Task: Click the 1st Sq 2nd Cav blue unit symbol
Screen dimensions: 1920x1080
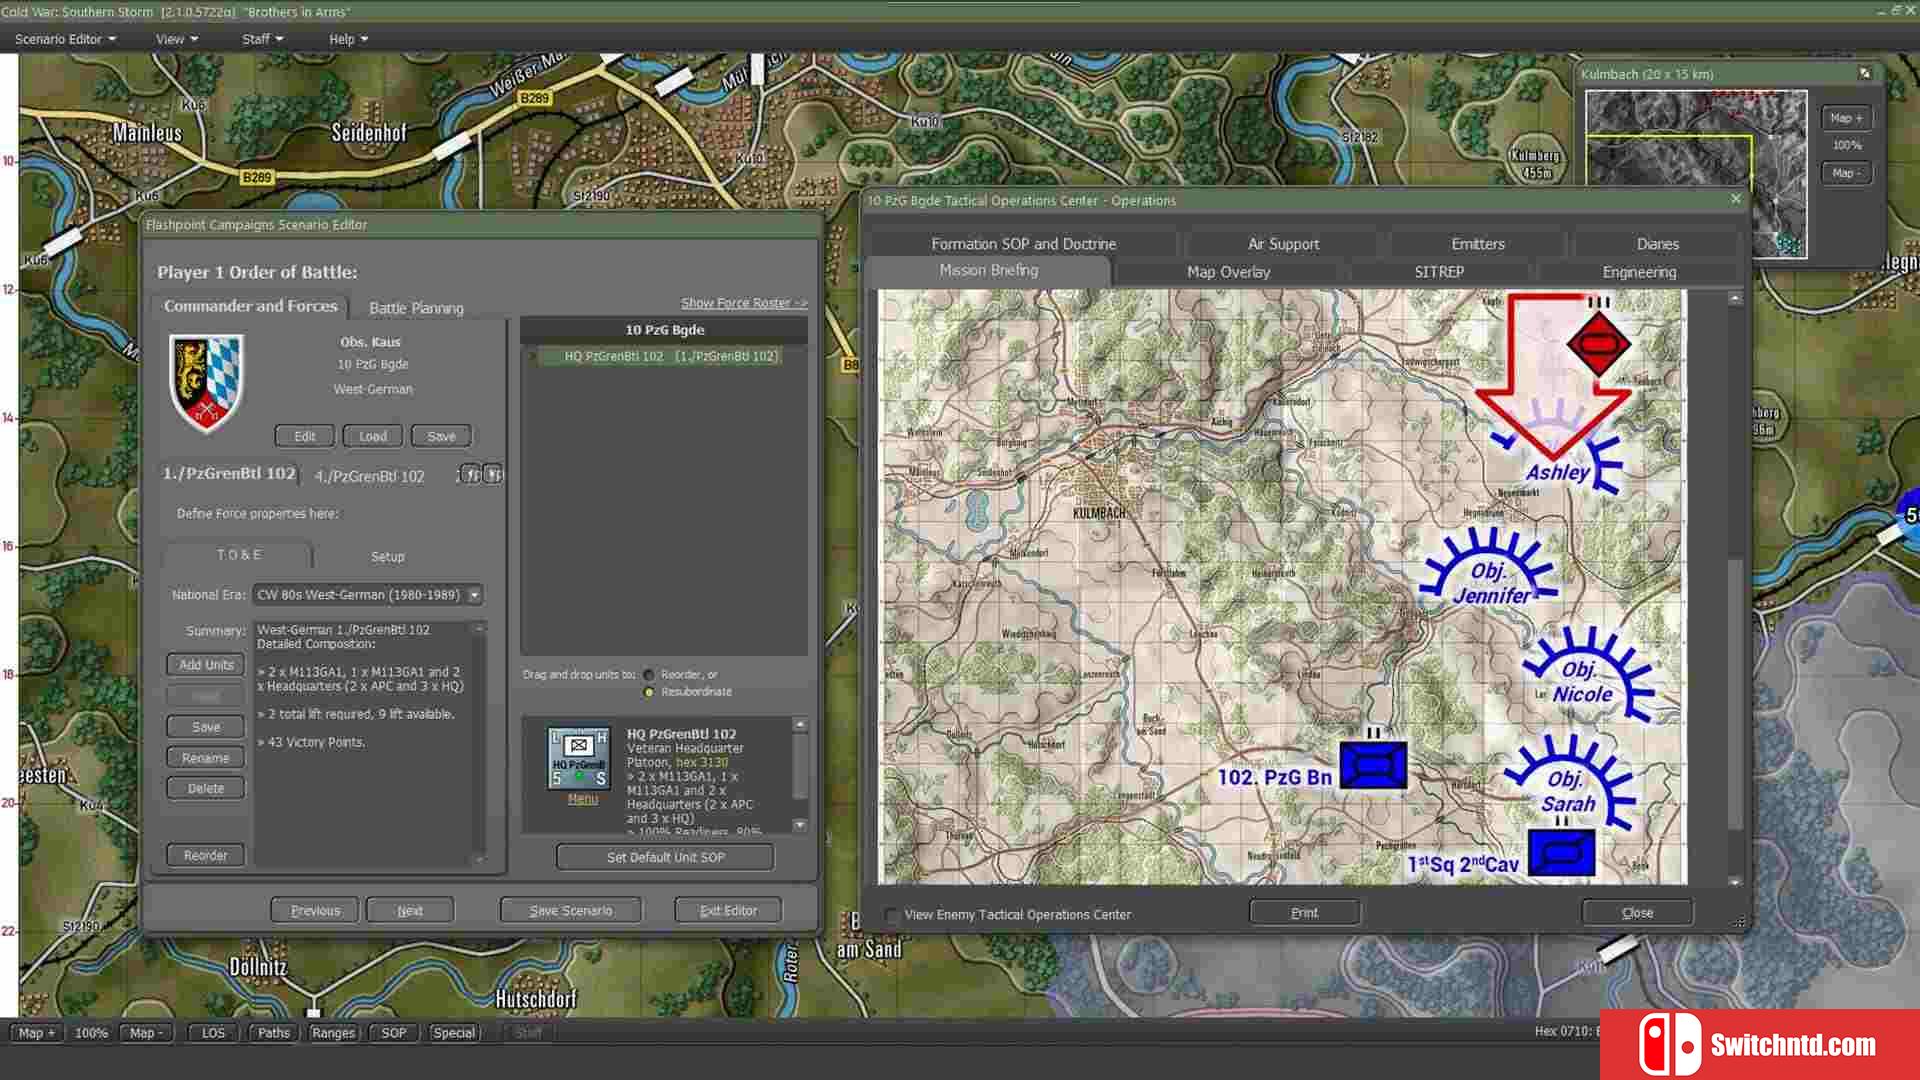Action: [x=1561, y=853]
